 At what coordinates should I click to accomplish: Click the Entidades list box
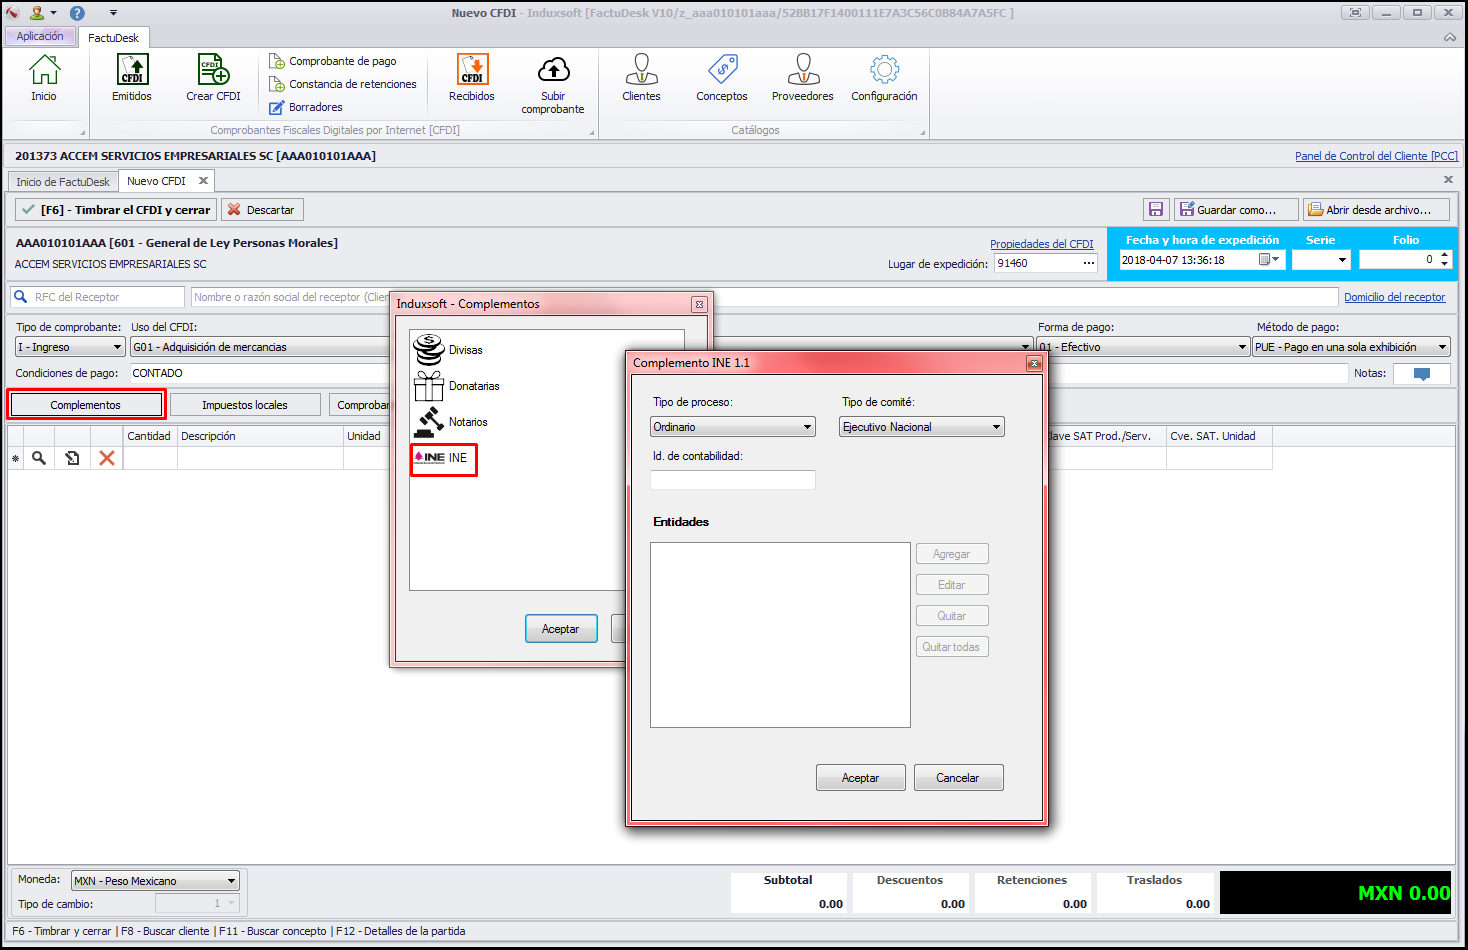pos(780,635)
